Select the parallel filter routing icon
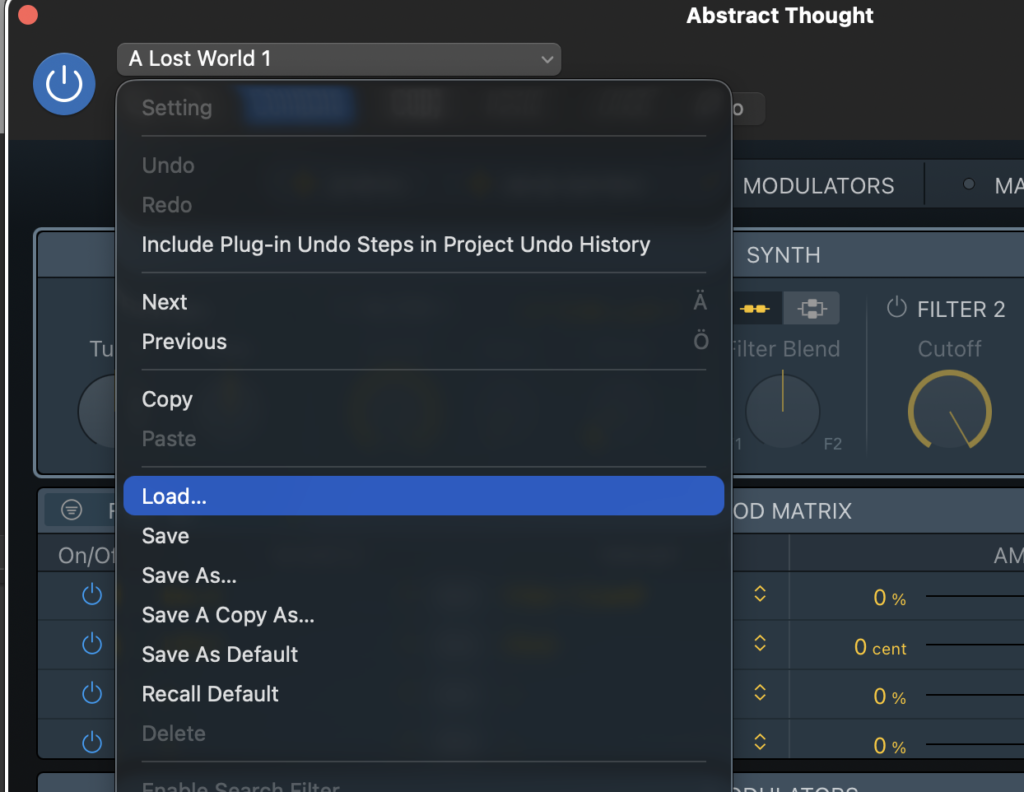Viewport: 1024px width, 792px height. tap(810, 309)
